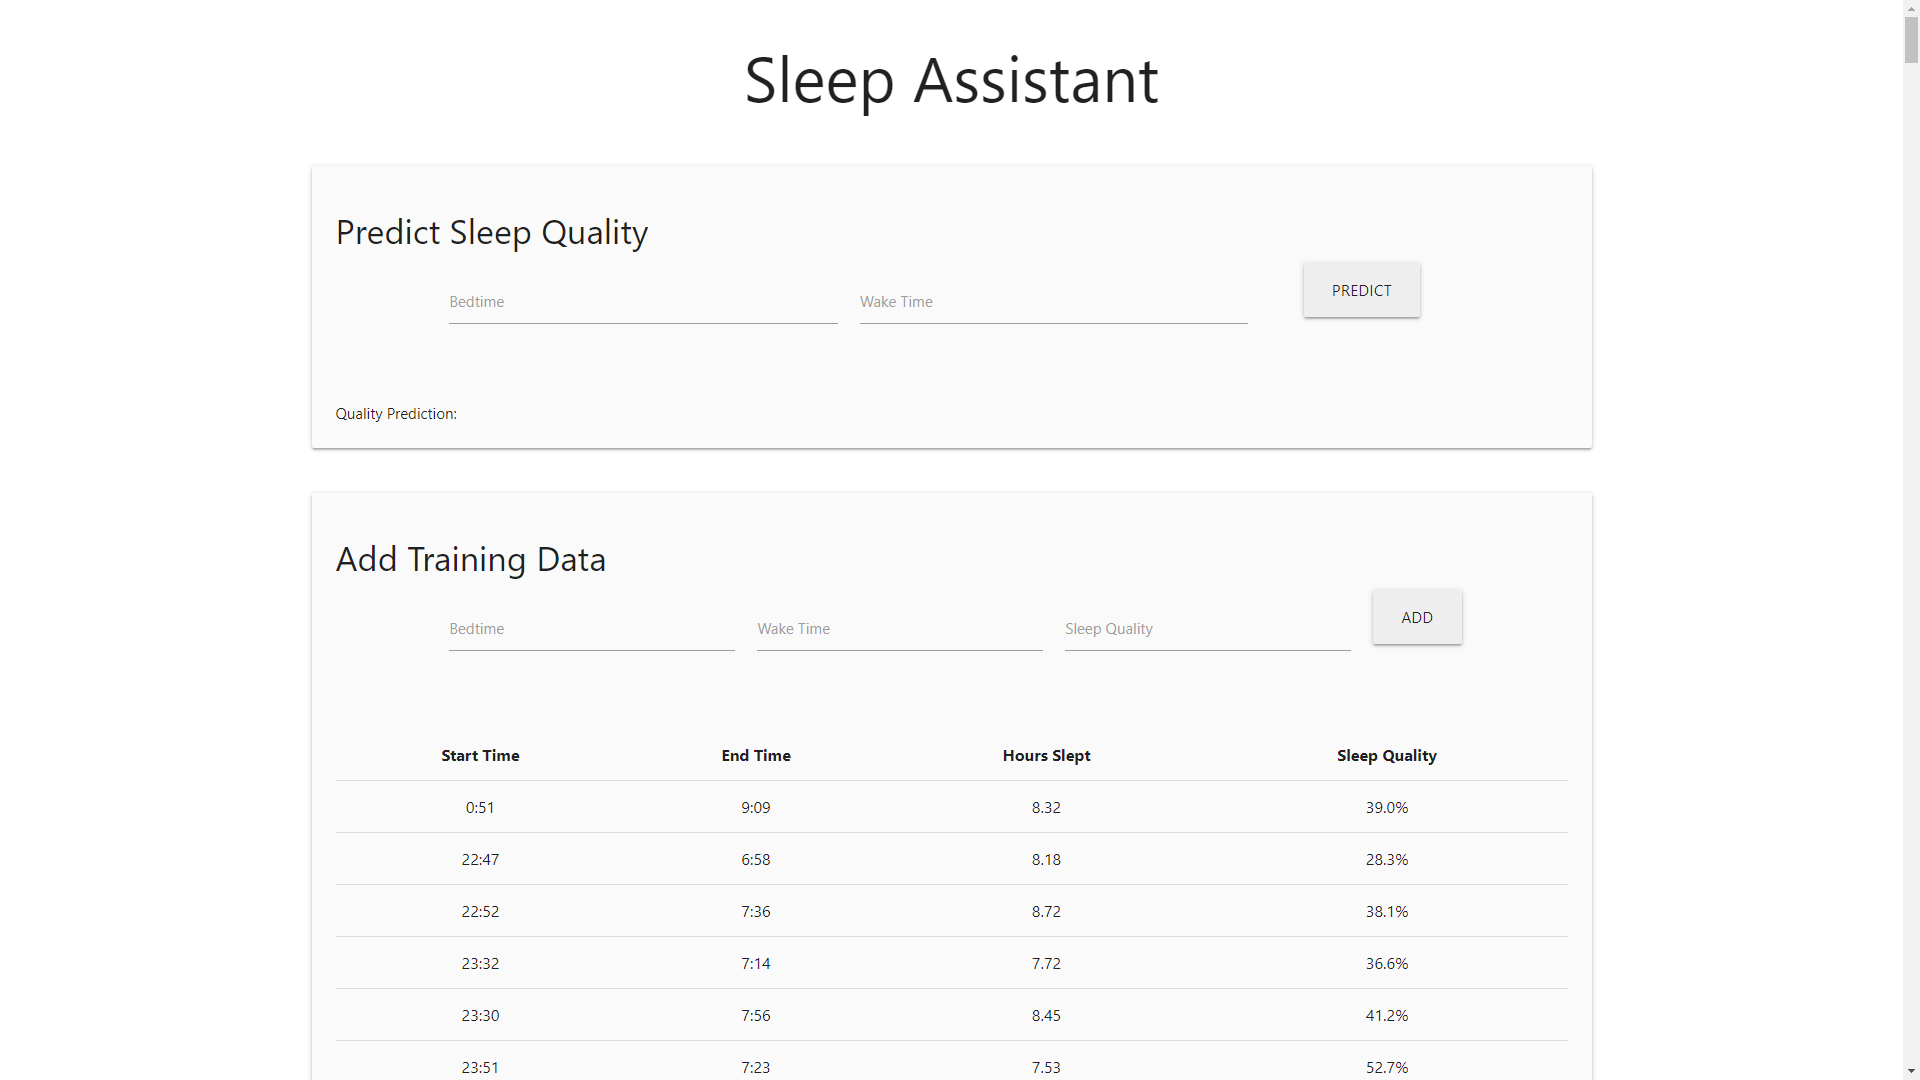Click the 7:56 end time cell
The image size is (1920, 1080).
(756, 1016)
